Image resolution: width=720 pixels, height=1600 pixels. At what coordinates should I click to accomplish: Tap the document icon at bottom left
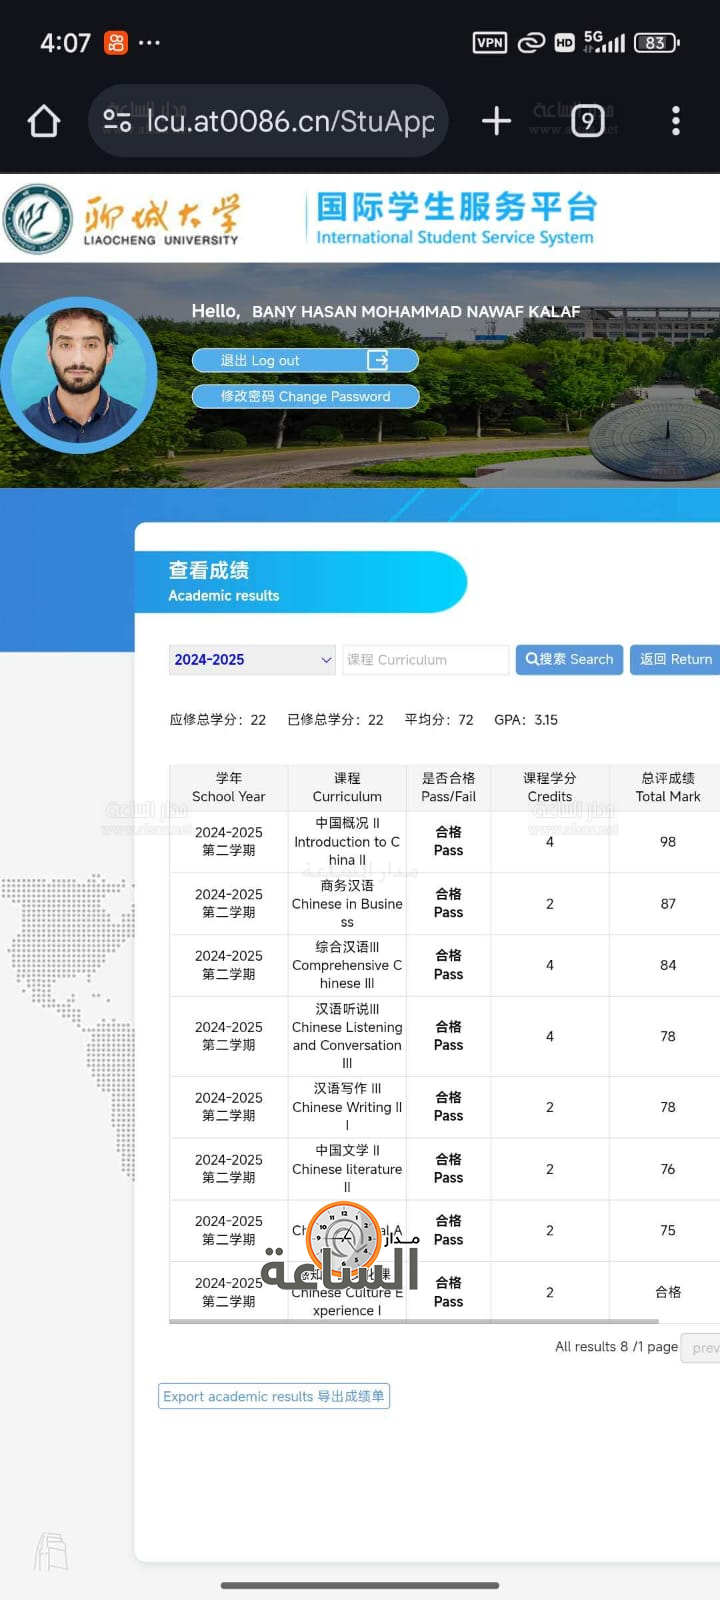tap(51, 1551)
